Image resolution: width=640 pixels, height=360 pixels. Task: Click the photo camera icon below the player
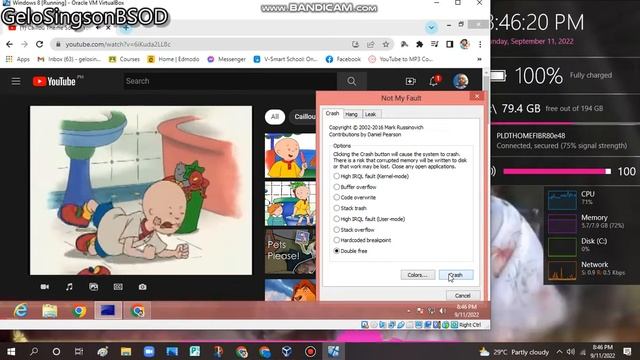click(142, 287)
